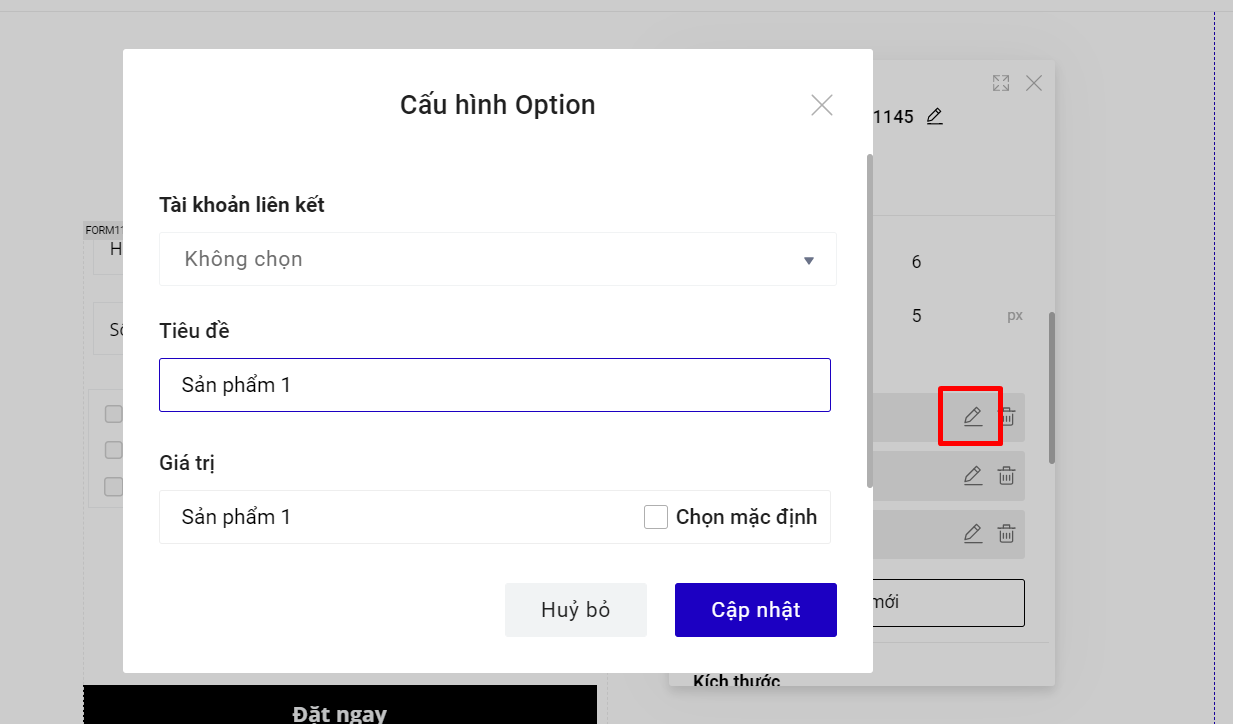Click the Đặt ngay button on canvas
1233x724 pixels.
[340, 708]
